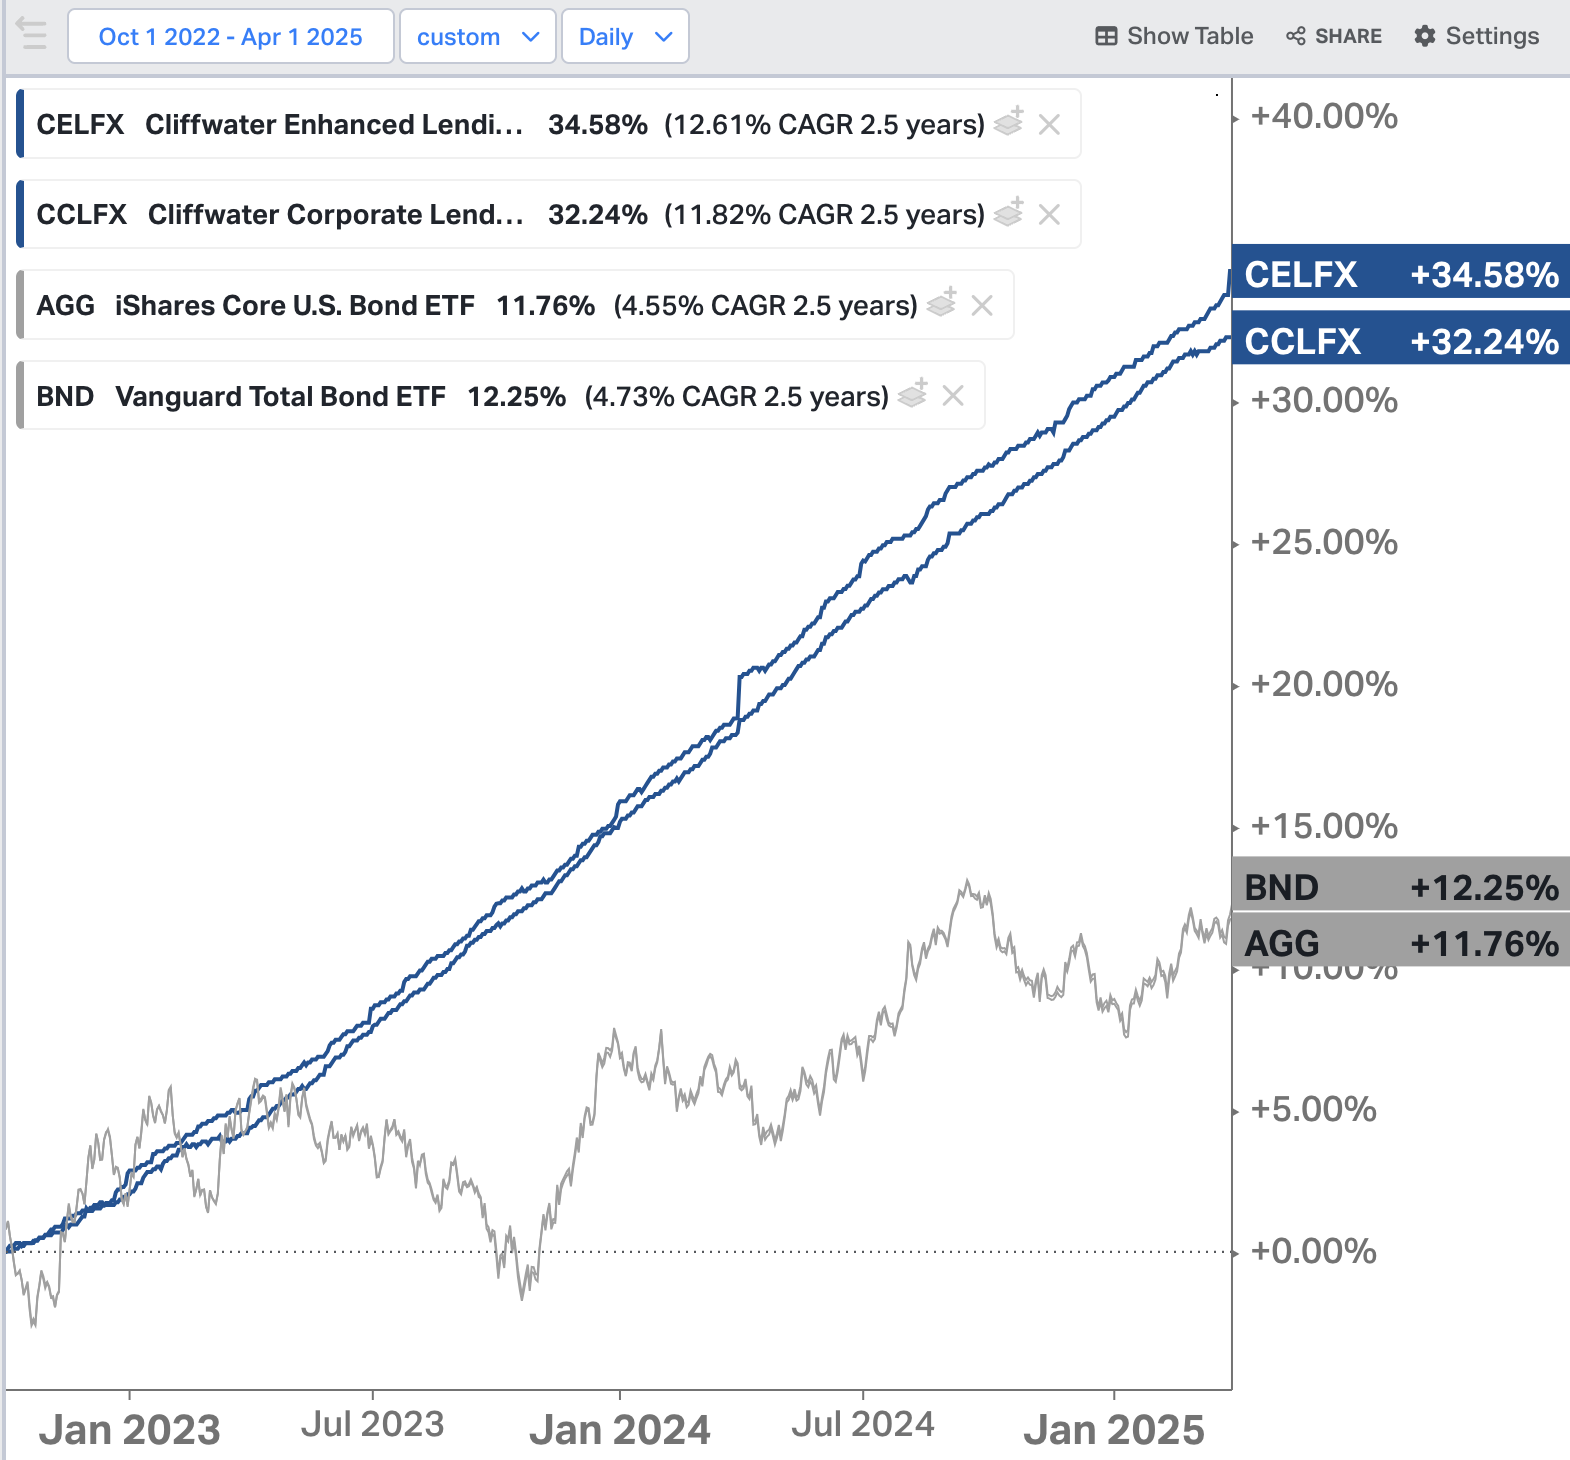Image resolution: width=1570 pixels, height=1460 pixels.
Task: Click the +0.00% y-axis tick
Action: [x=1313, y=1251]
